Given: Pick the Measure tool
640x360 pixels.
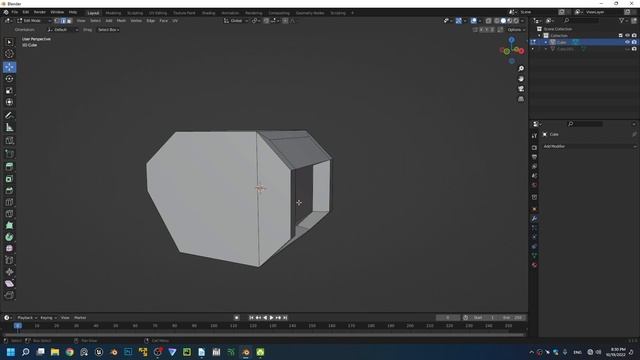Looking at the screenshot, I should click(x=9, y=127).
